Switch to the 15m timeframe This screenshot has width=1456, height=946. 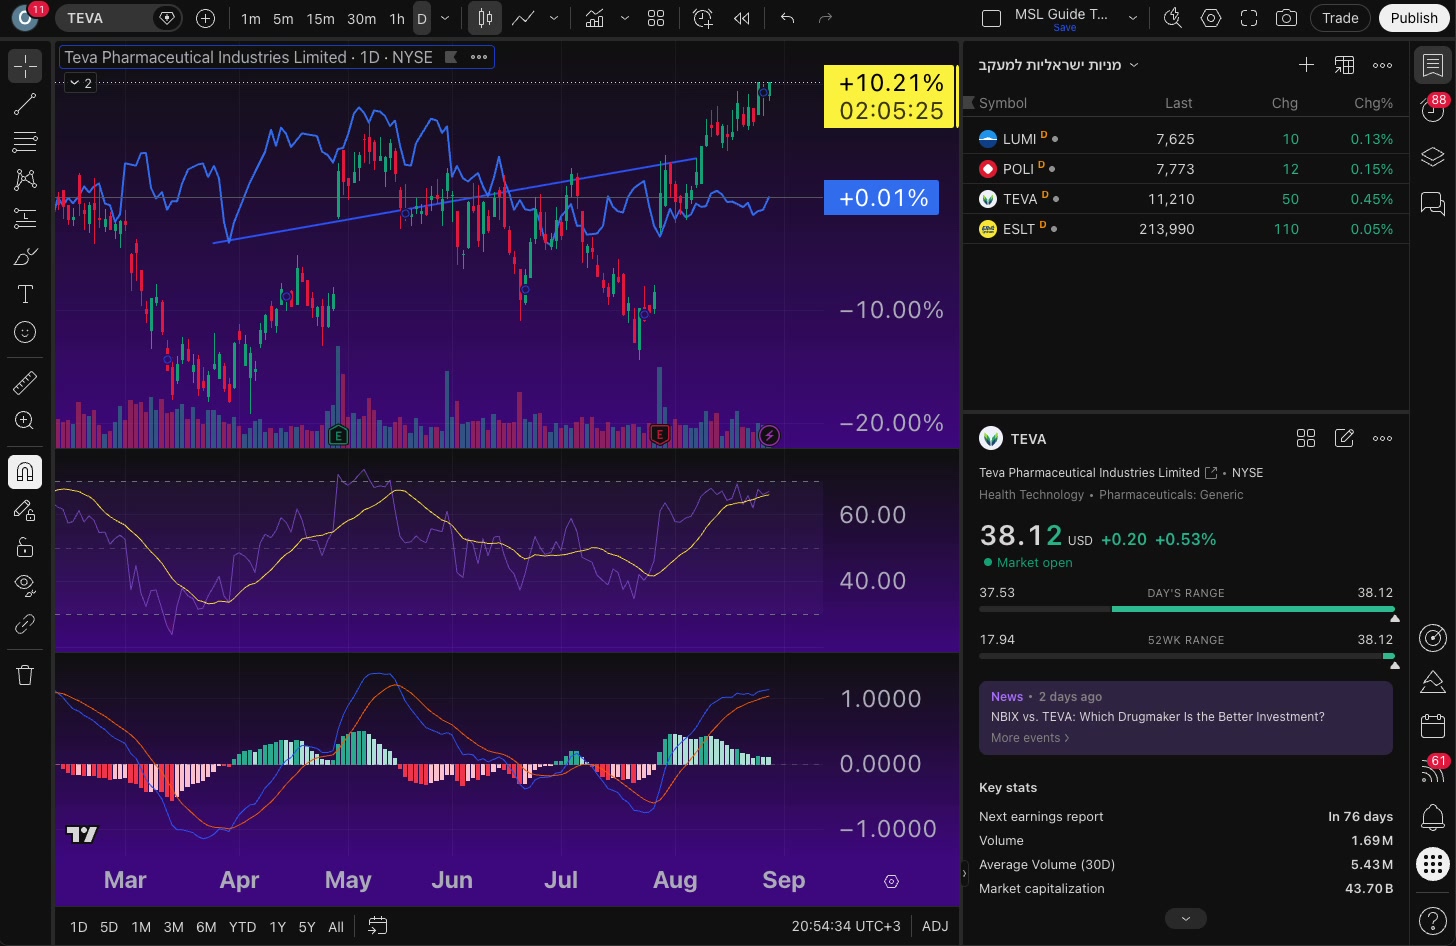click(320, 18)
